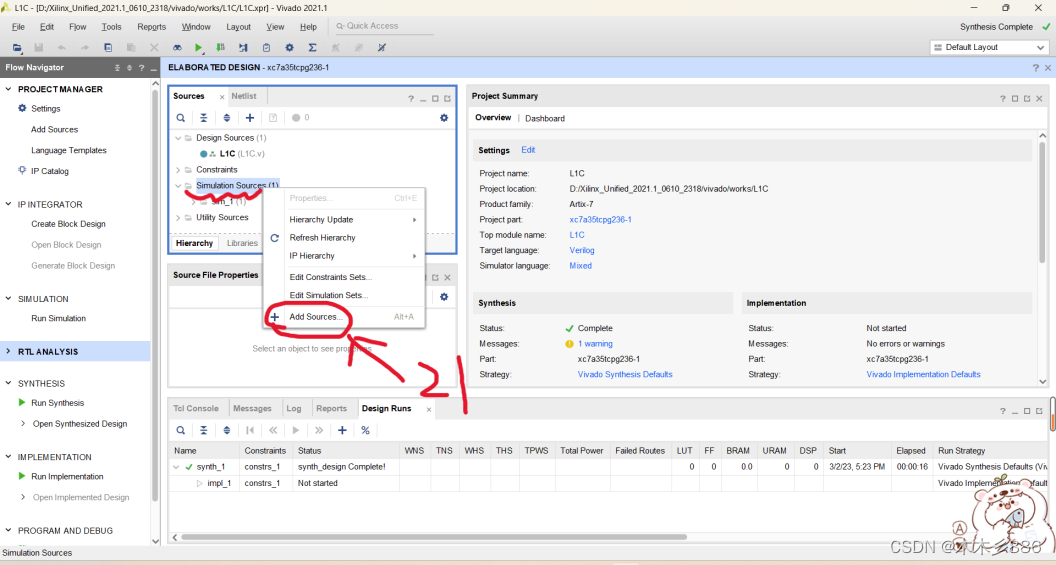Click the plus icon to create new runs
The image size is (1056, 565).
point(342,430)
